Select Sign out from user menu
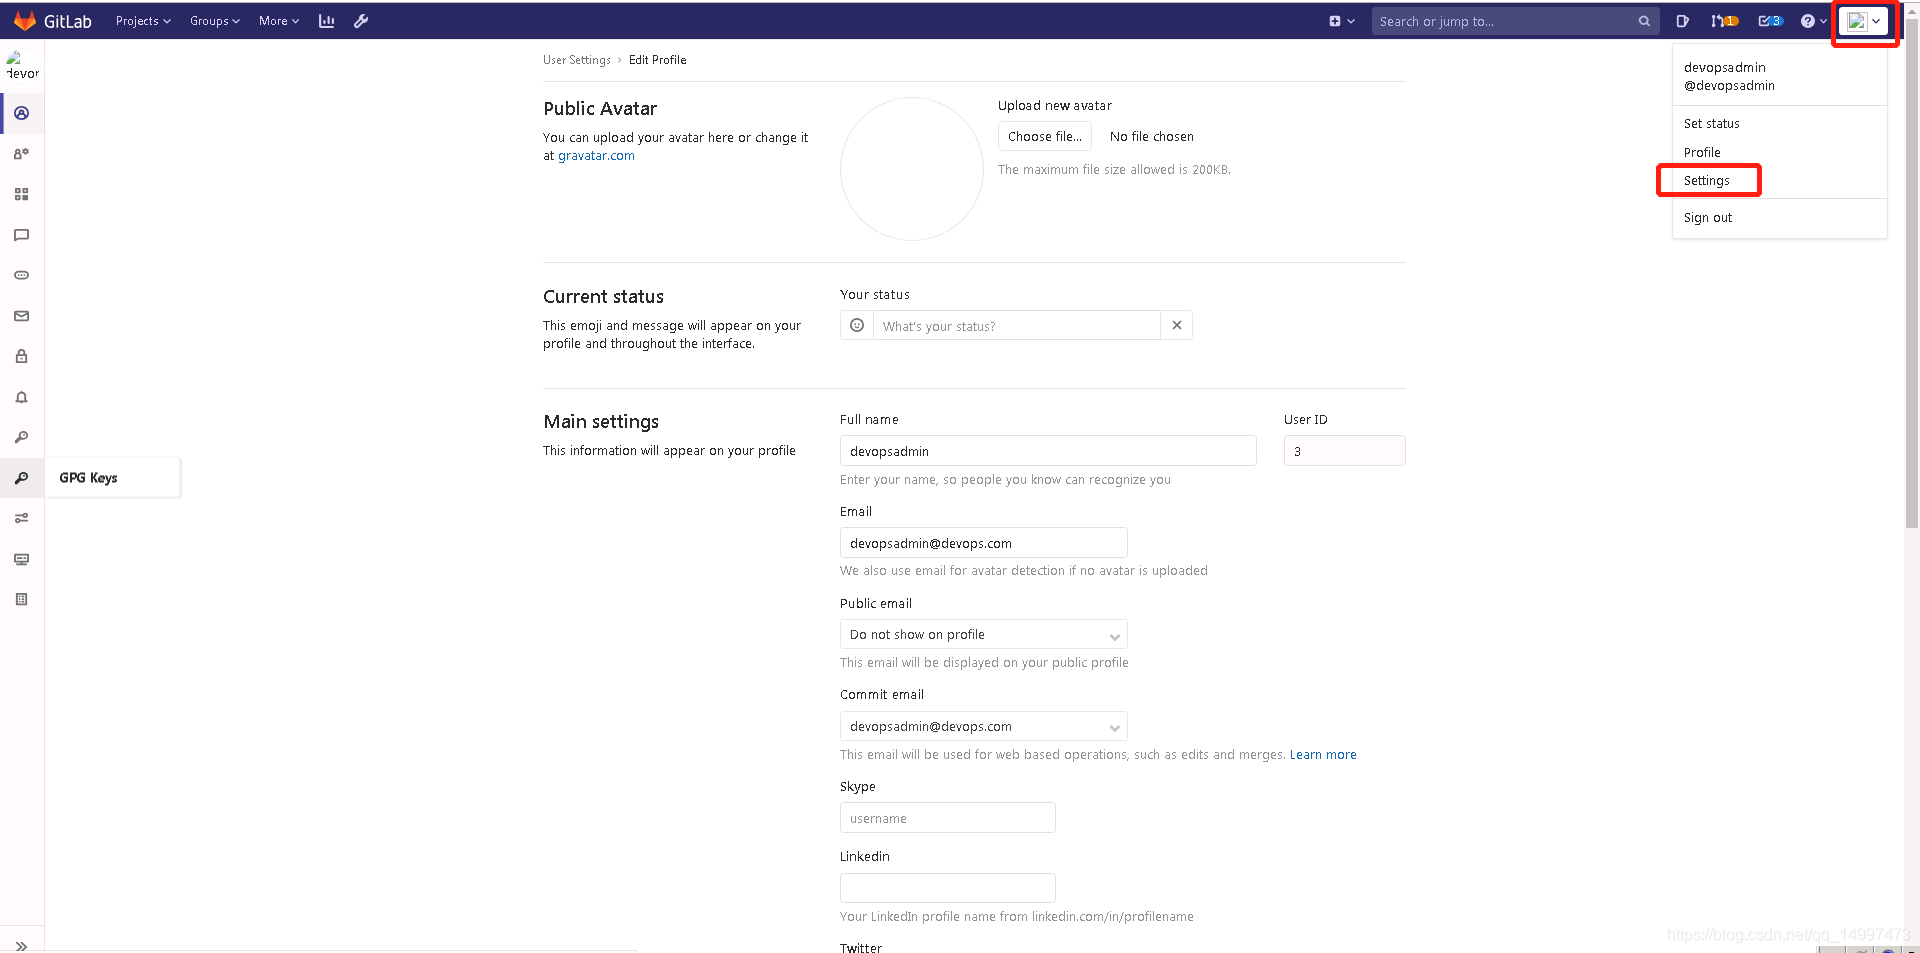1920x953 pixels. click(1708, 218)
